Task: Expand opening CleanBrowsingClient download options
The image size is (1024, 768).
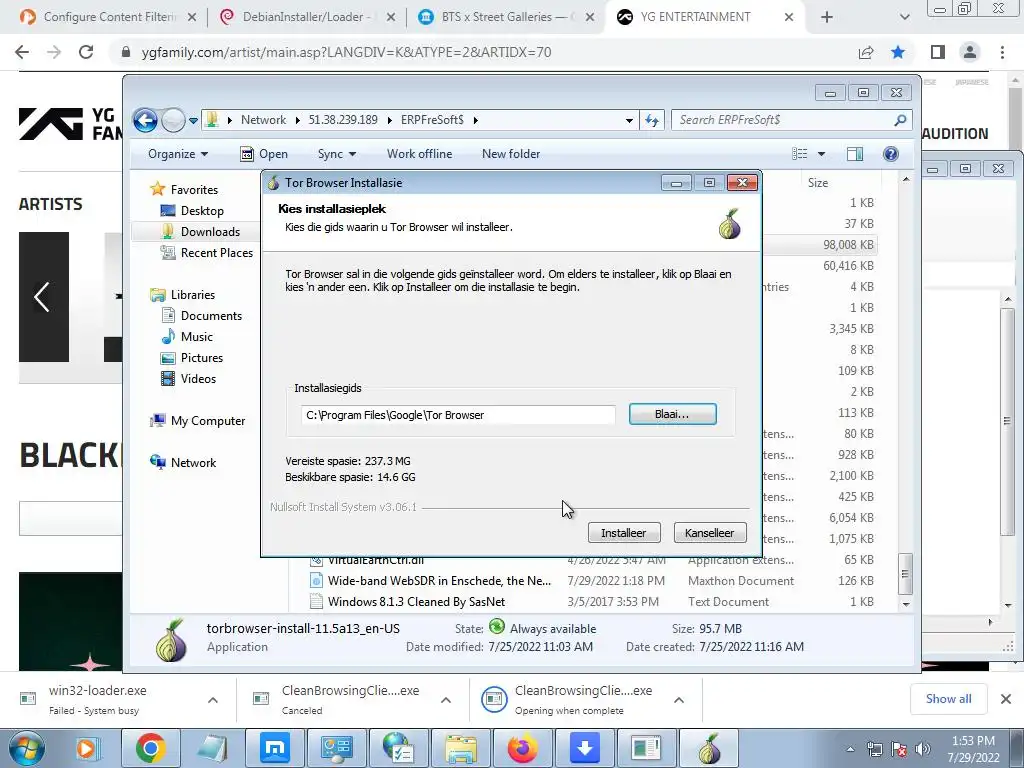Action: (679, 700)
